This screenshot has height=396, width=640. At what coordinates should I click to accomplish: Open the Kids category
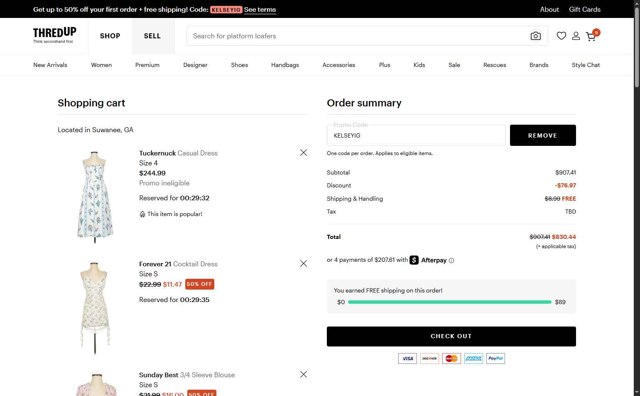point(419,65)
